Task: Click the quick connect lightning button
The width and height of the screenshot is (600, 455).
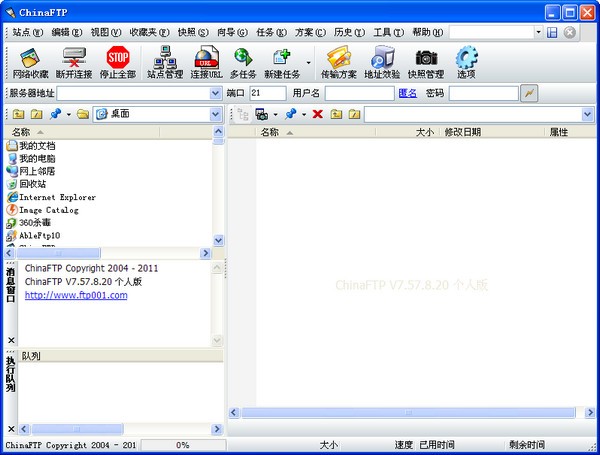Action: 529,93
